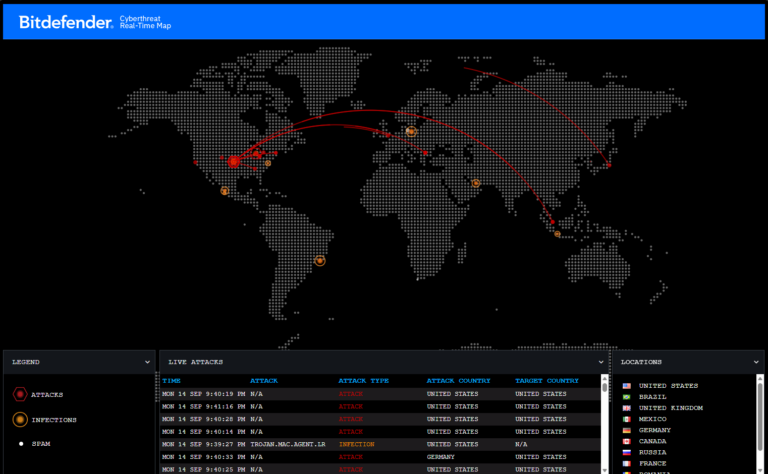Click the 'MON 14 SEP 9:40:14 PM' time cell
Viewport: 768px width, 474px height.
point(203,432)
